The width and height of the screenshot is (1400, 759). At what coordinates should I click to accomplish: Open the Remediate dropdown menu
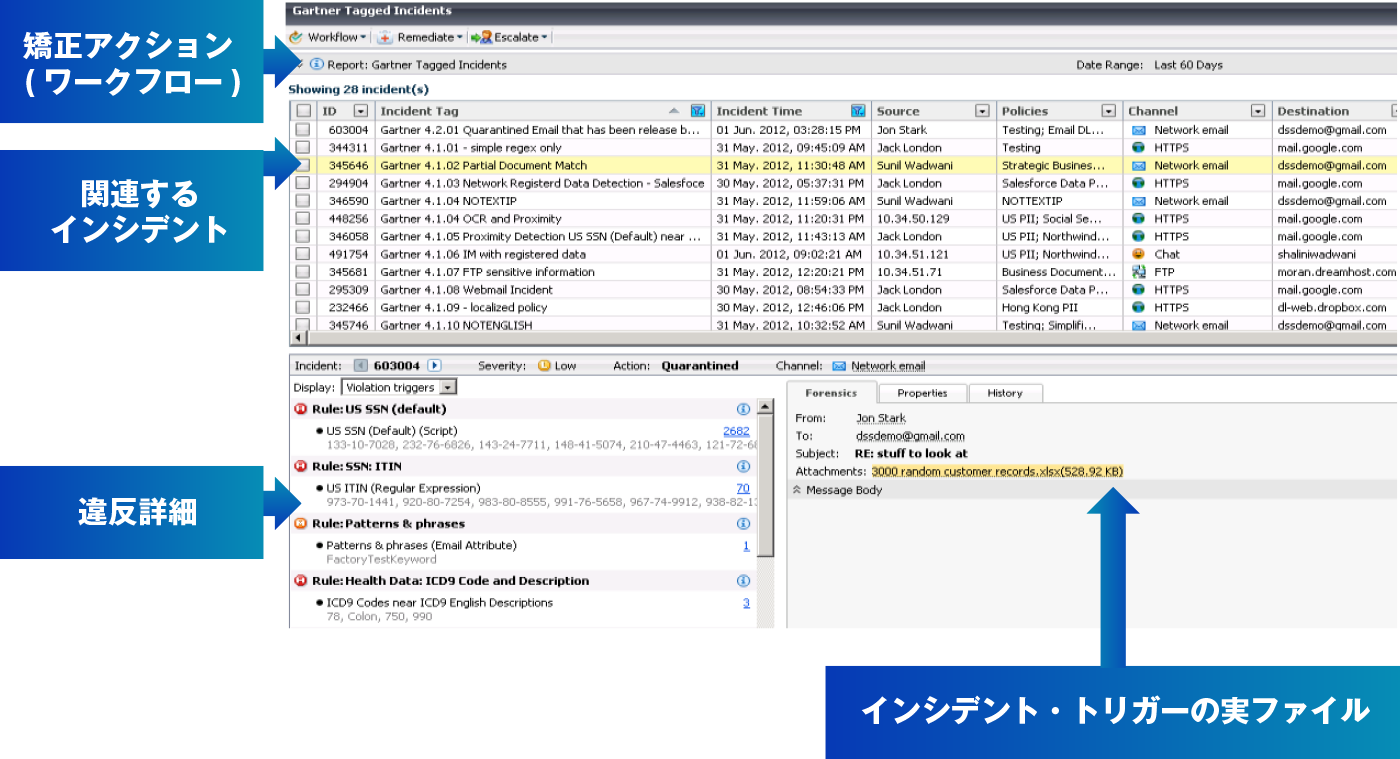point(420,38)
